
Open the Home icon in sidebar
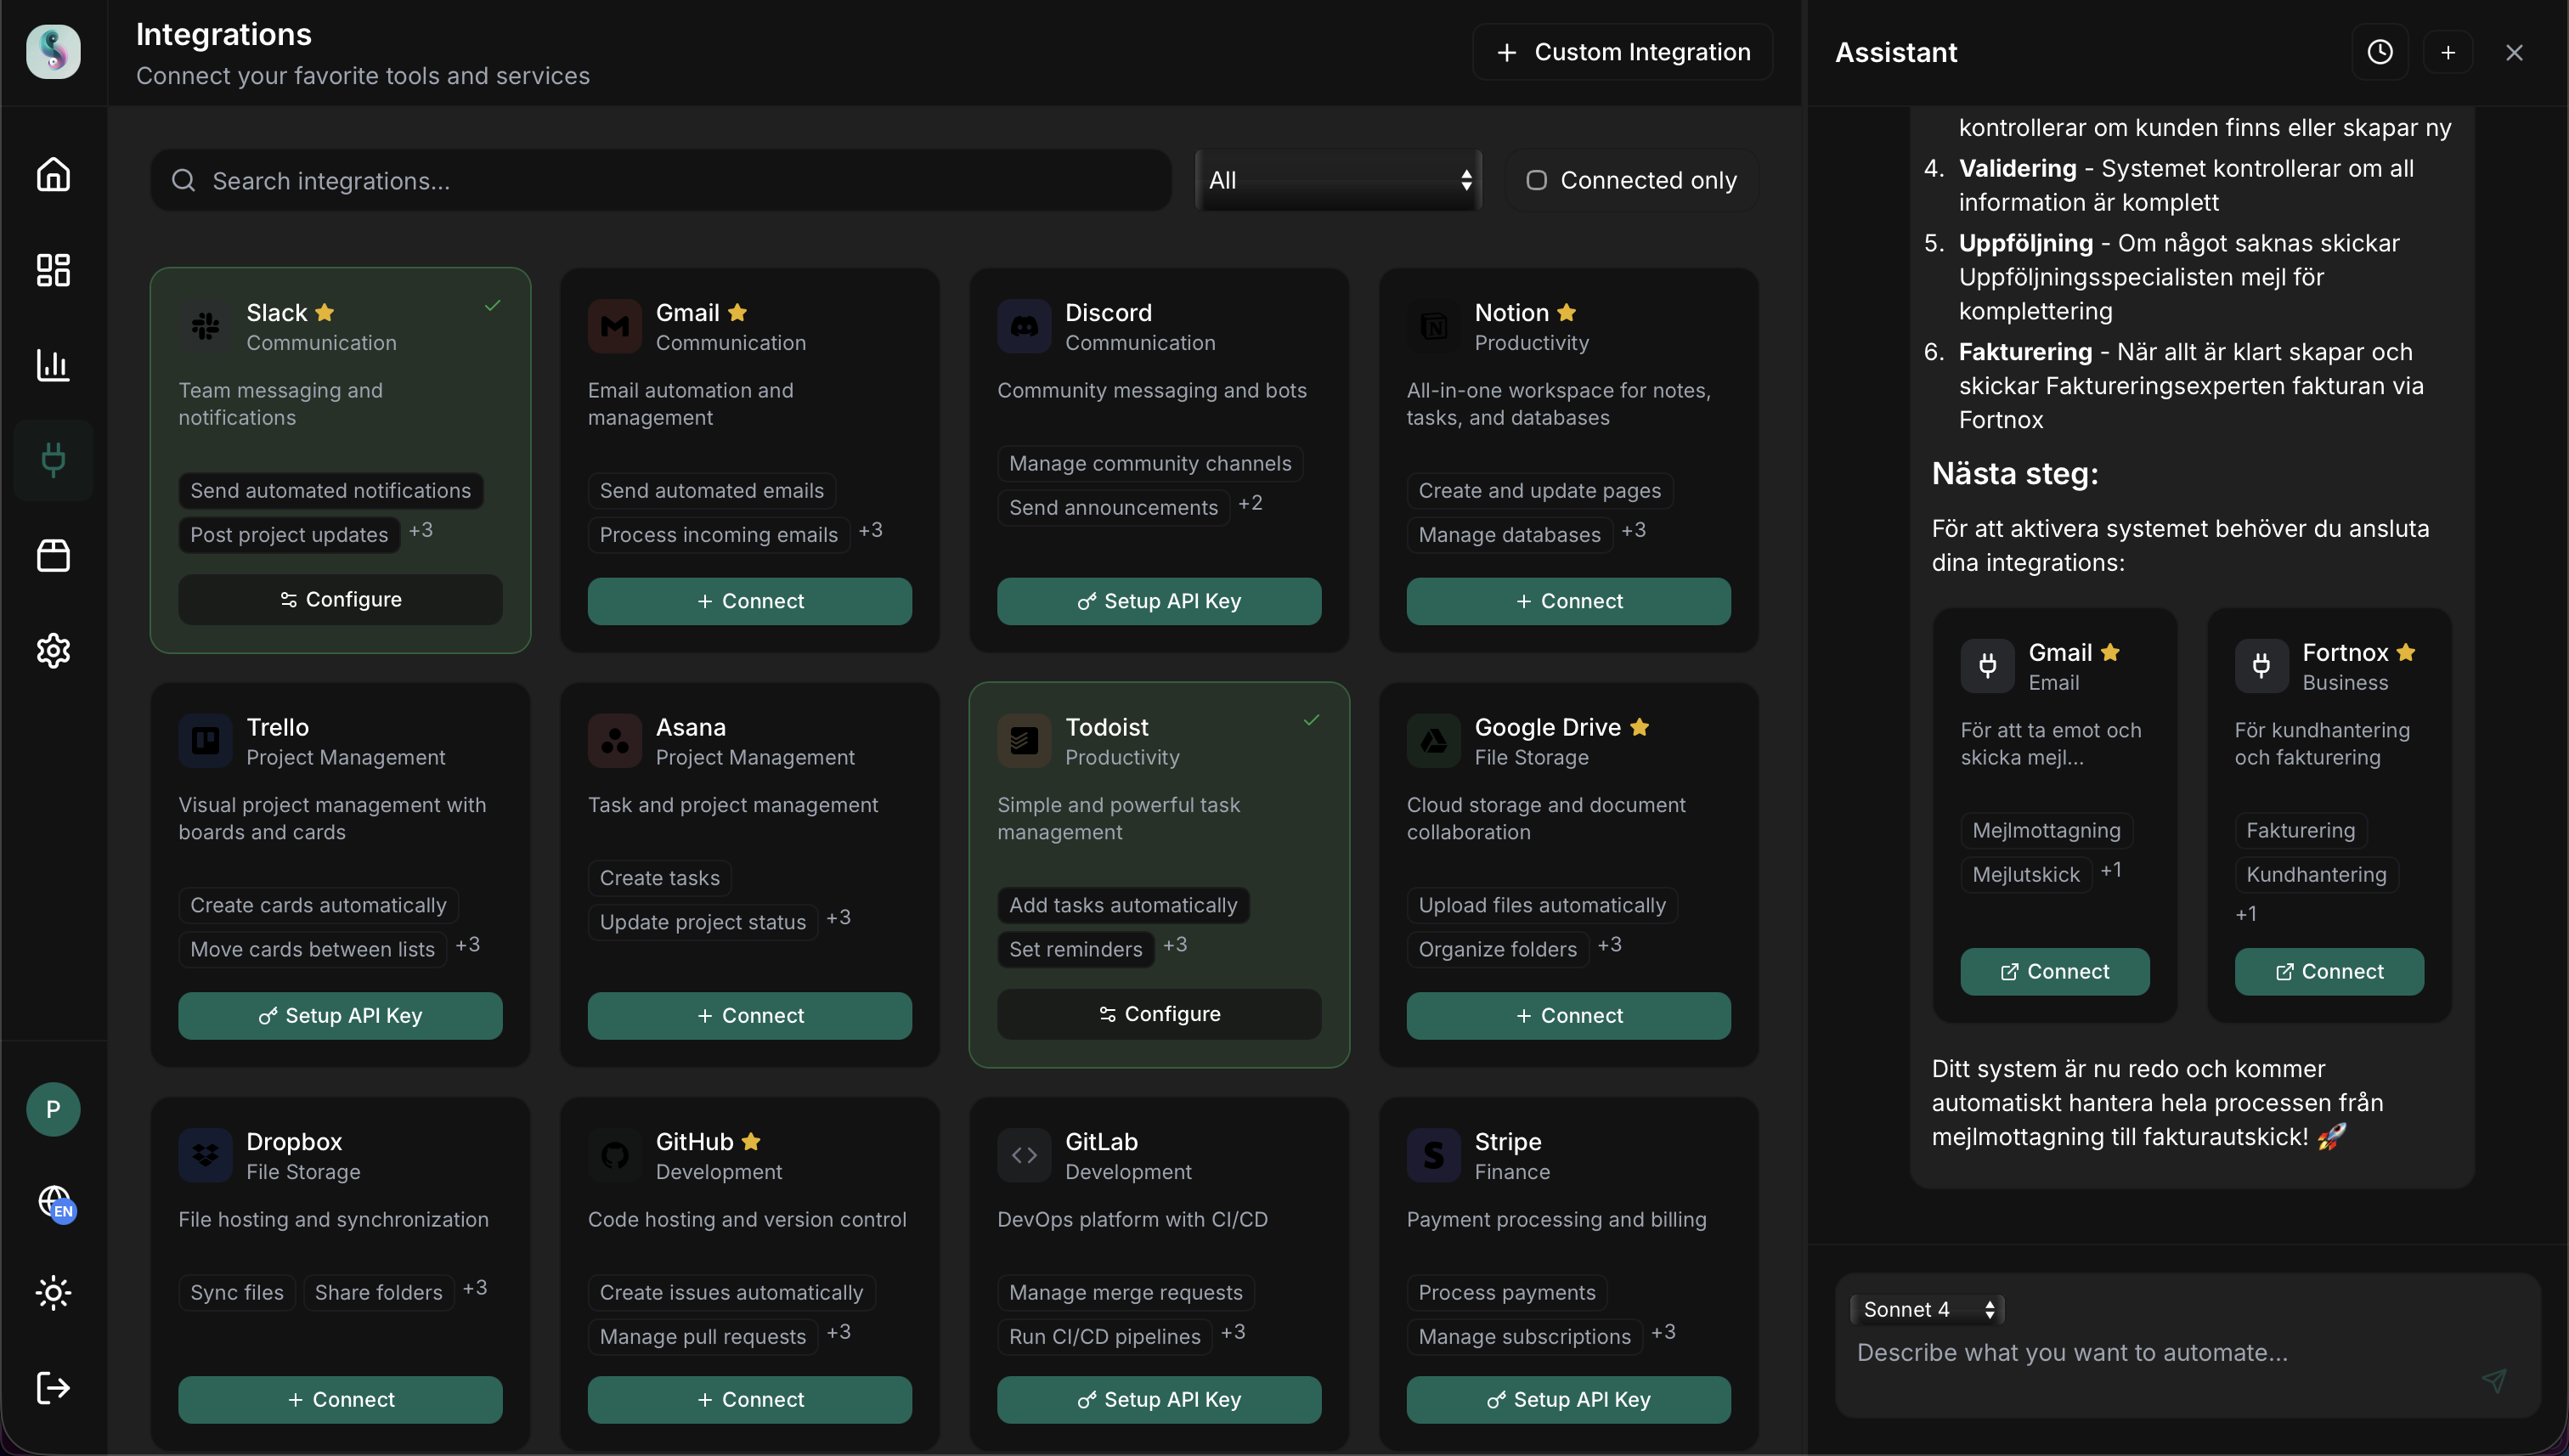pyautogui.click(x=53, y=174)
